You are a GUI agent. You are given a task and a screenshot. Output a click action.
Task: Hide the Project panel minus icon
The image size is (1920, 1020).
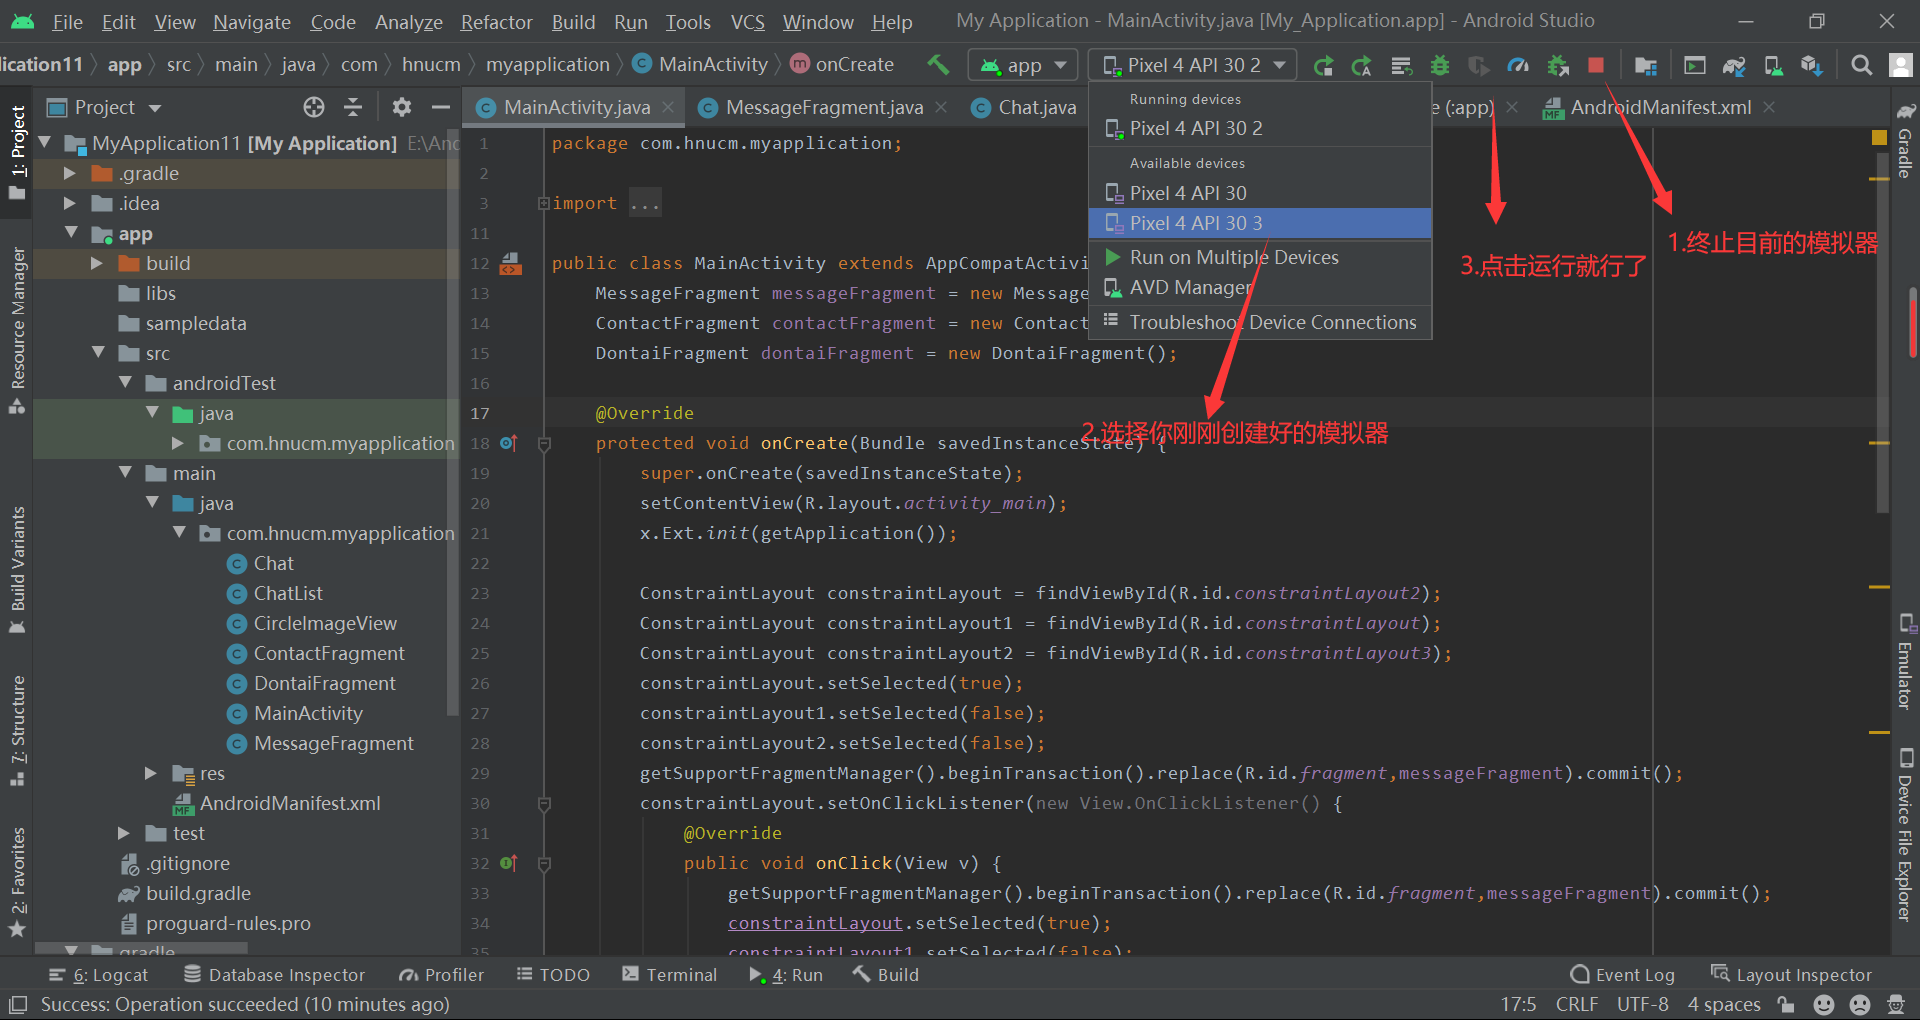[440, 107]
